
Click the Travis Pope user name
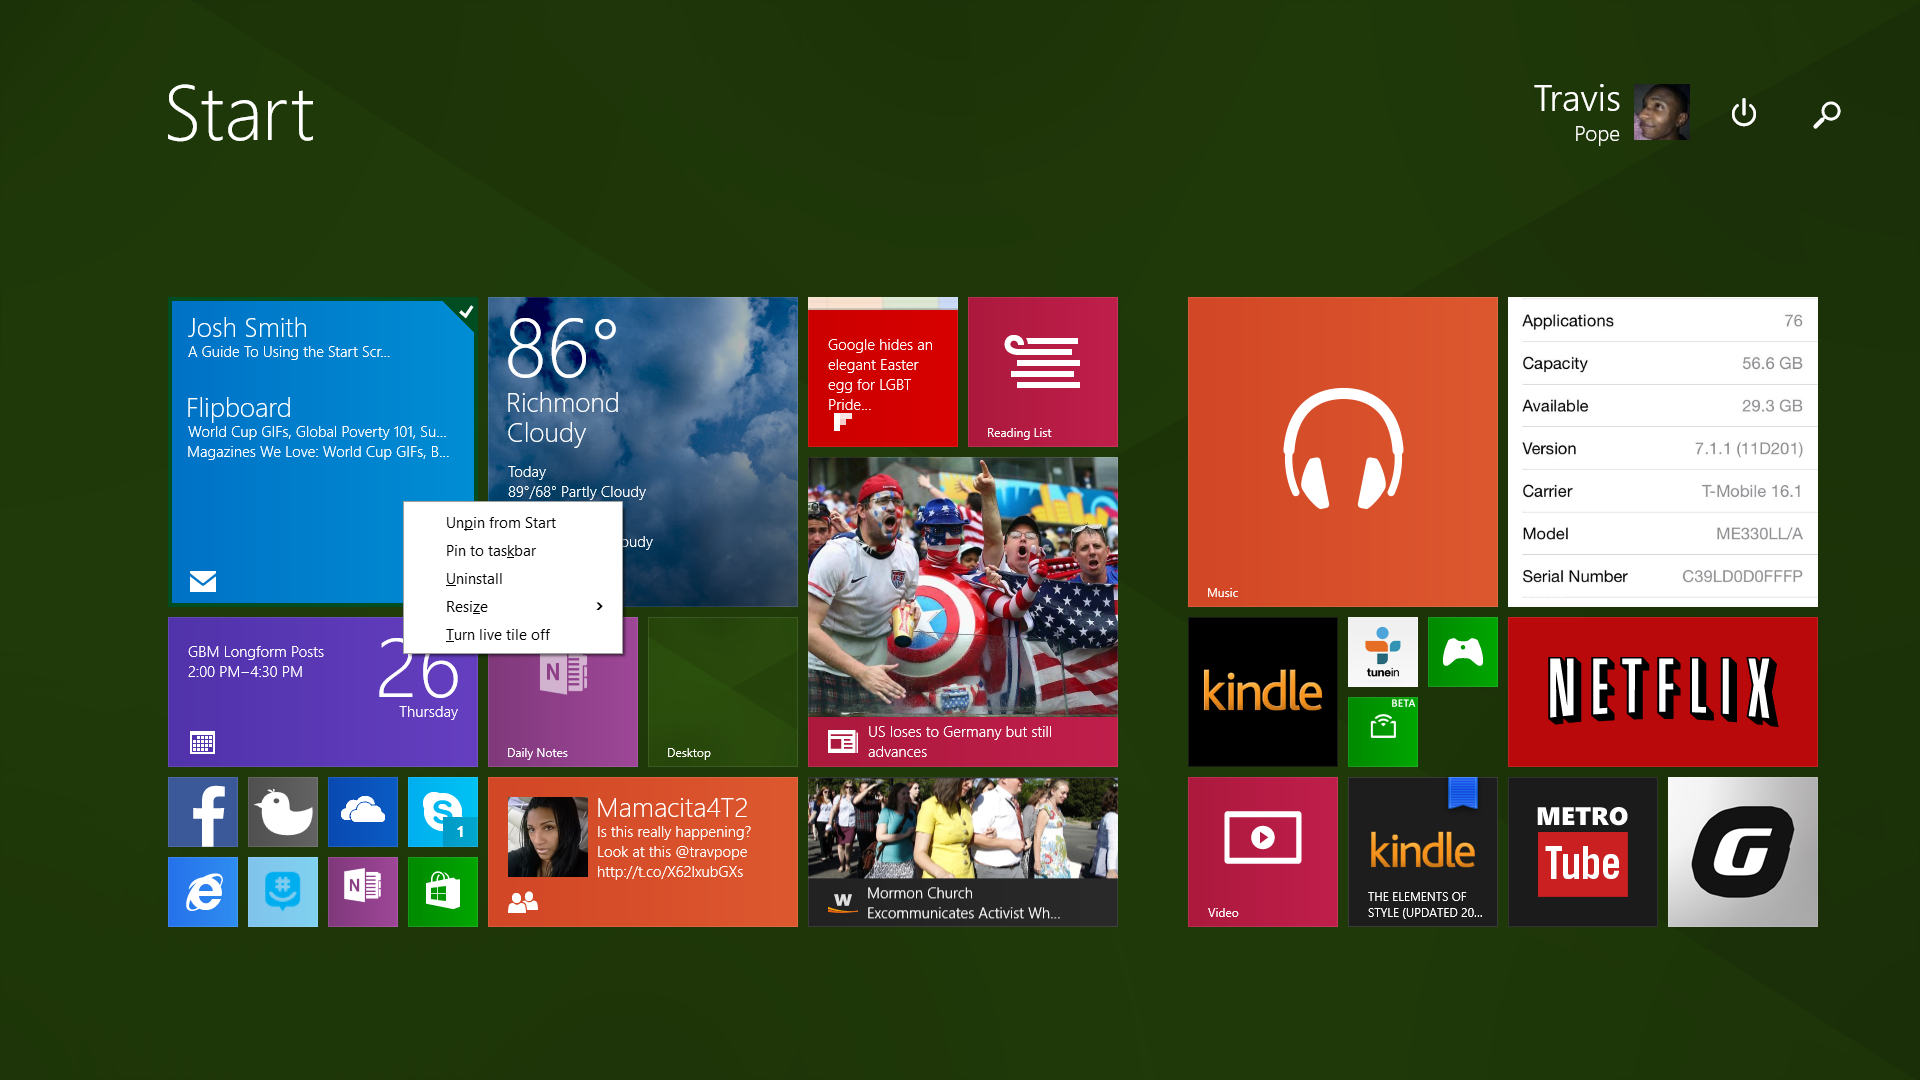1577,113
